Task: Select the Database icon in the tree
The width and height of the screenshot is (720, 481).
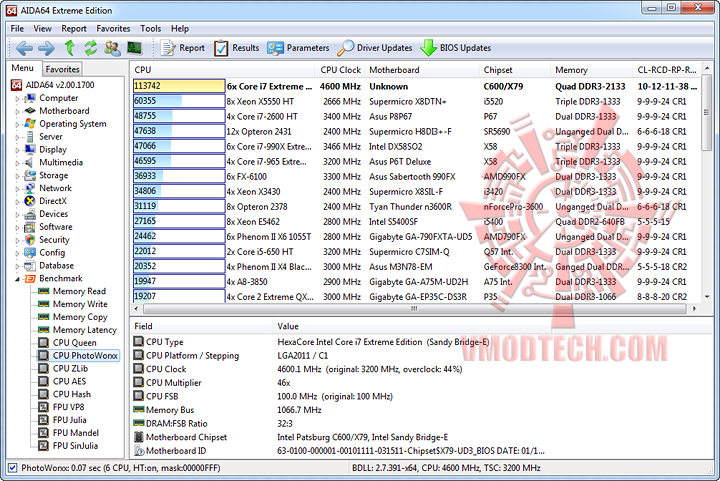Action: click(30, 265)
